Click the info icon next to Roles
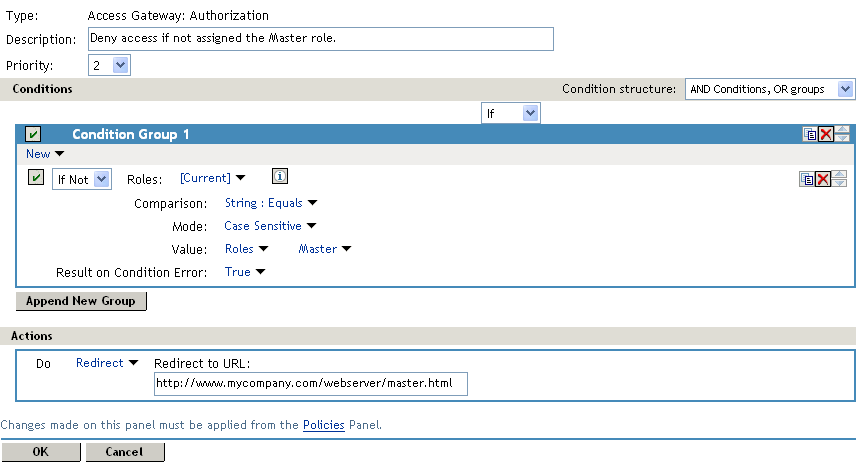The width and height of the screenshot is (860, 462). click(280, 177)
